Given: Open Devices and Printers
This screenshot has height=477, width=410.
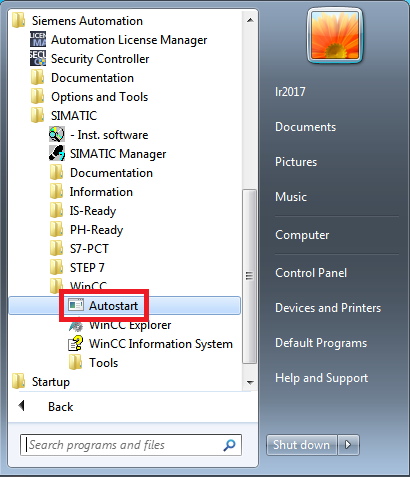Looking at the screenshot, I should (328, 308).
